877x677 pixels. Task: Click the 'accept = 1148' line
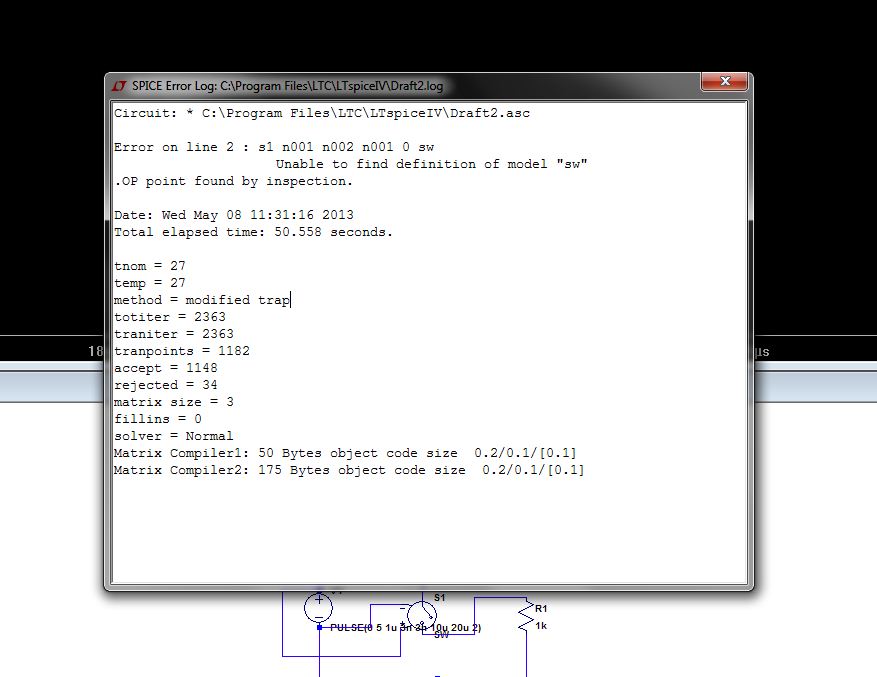166,368
